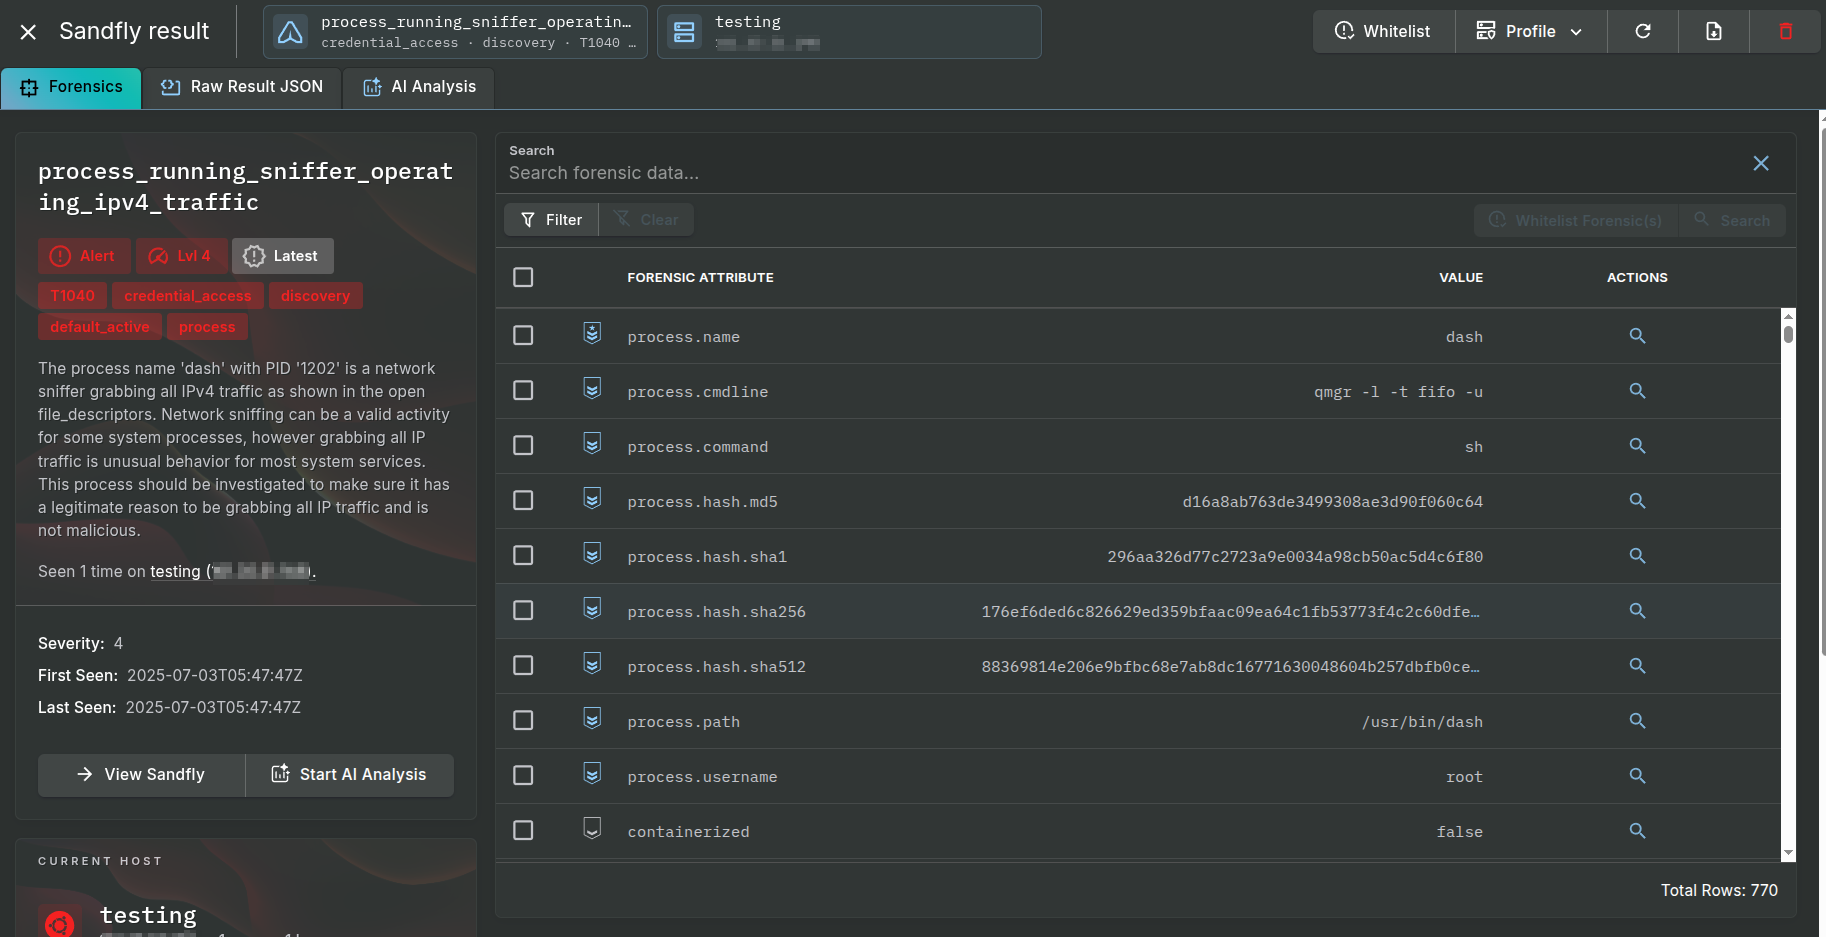Click magnifier icon for process.hash.sha1 row
This screenshot has height=937, width=1826.
point(1637,556)
